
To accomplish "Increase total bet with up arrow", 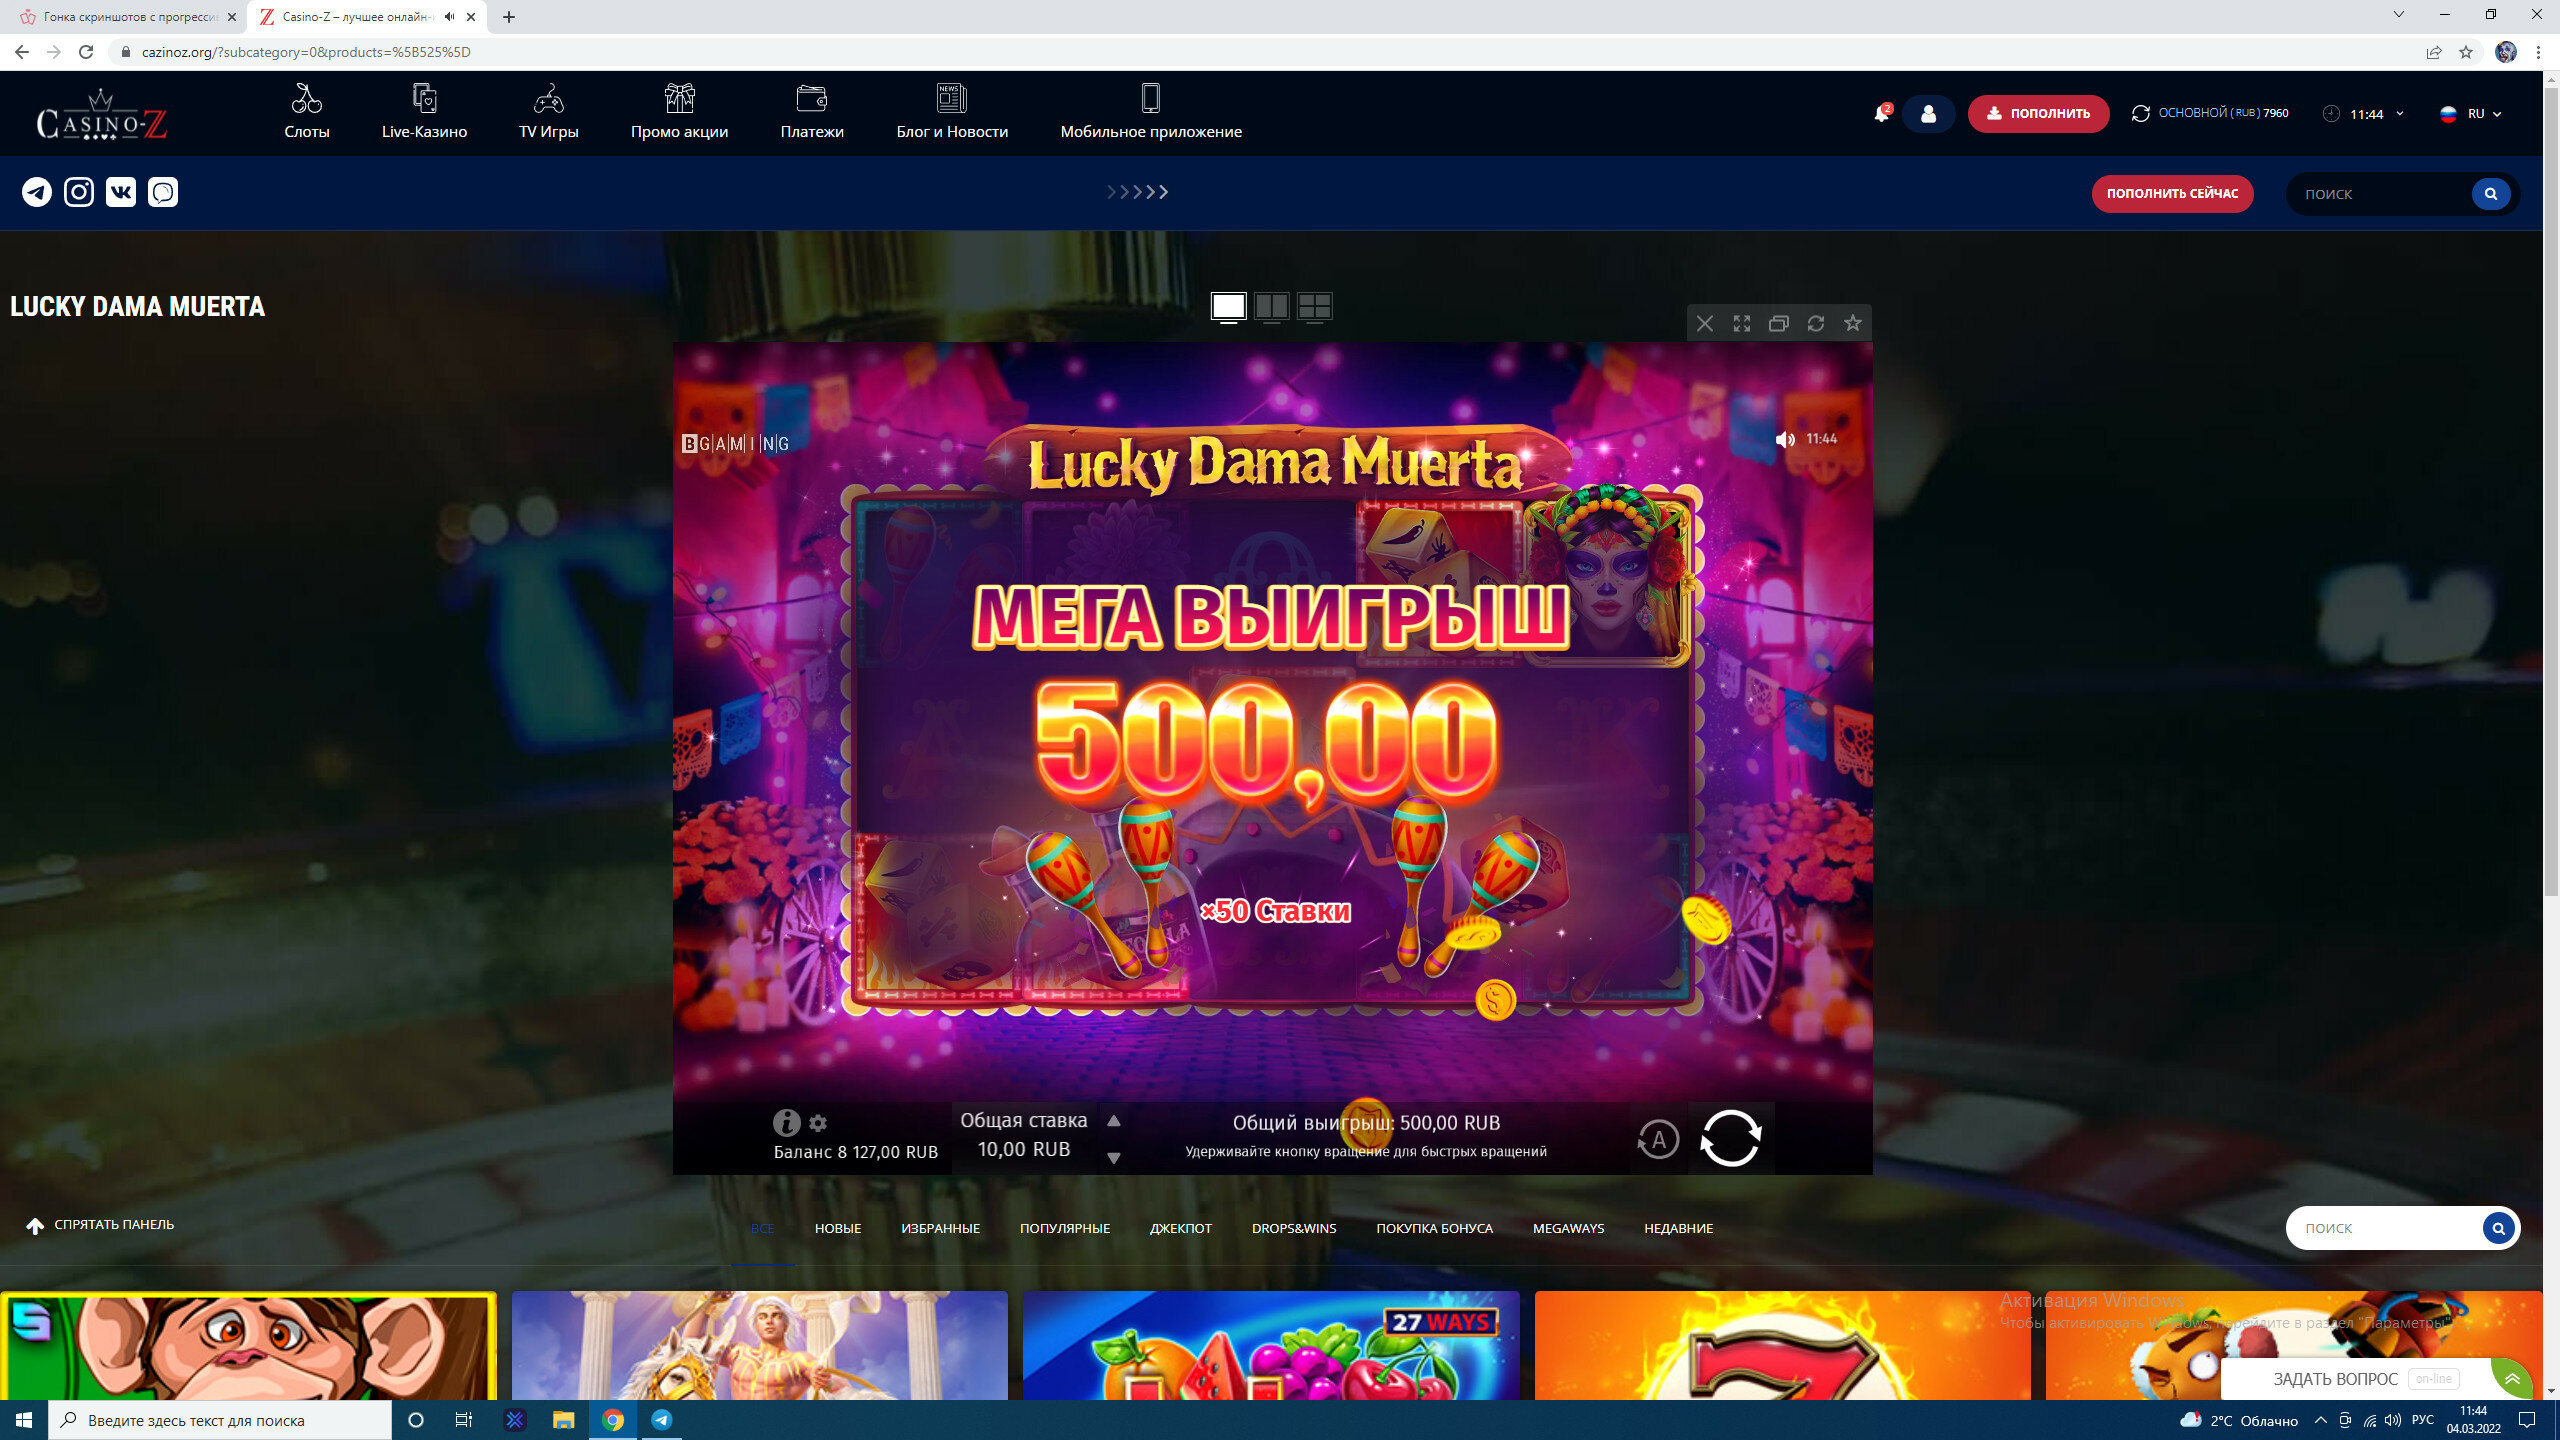I will pyautogui.click(x=1113, y=1121).
